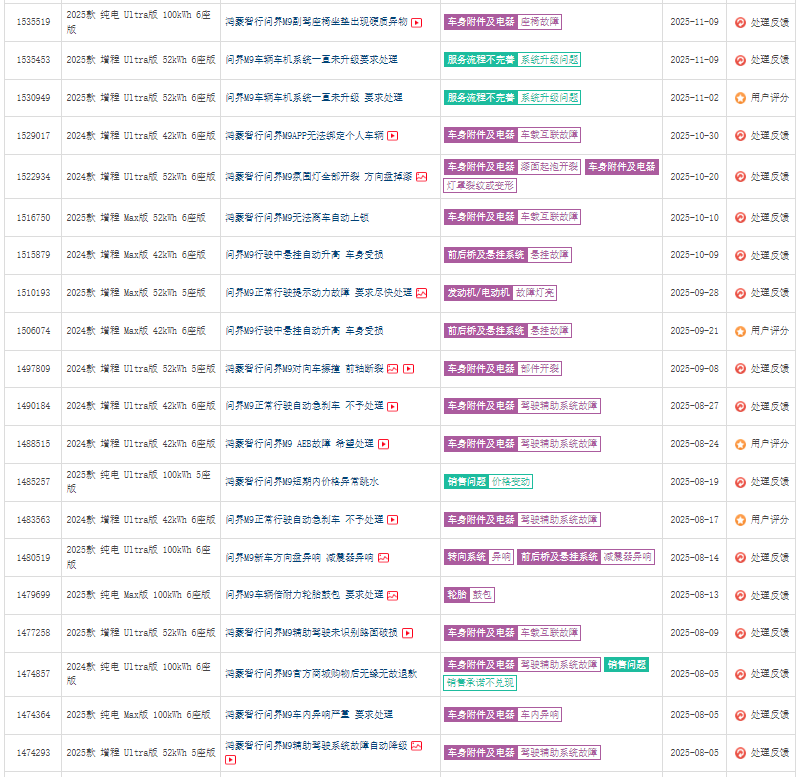Click 系统升级问题 tag on row 1535453

point(549,60)
